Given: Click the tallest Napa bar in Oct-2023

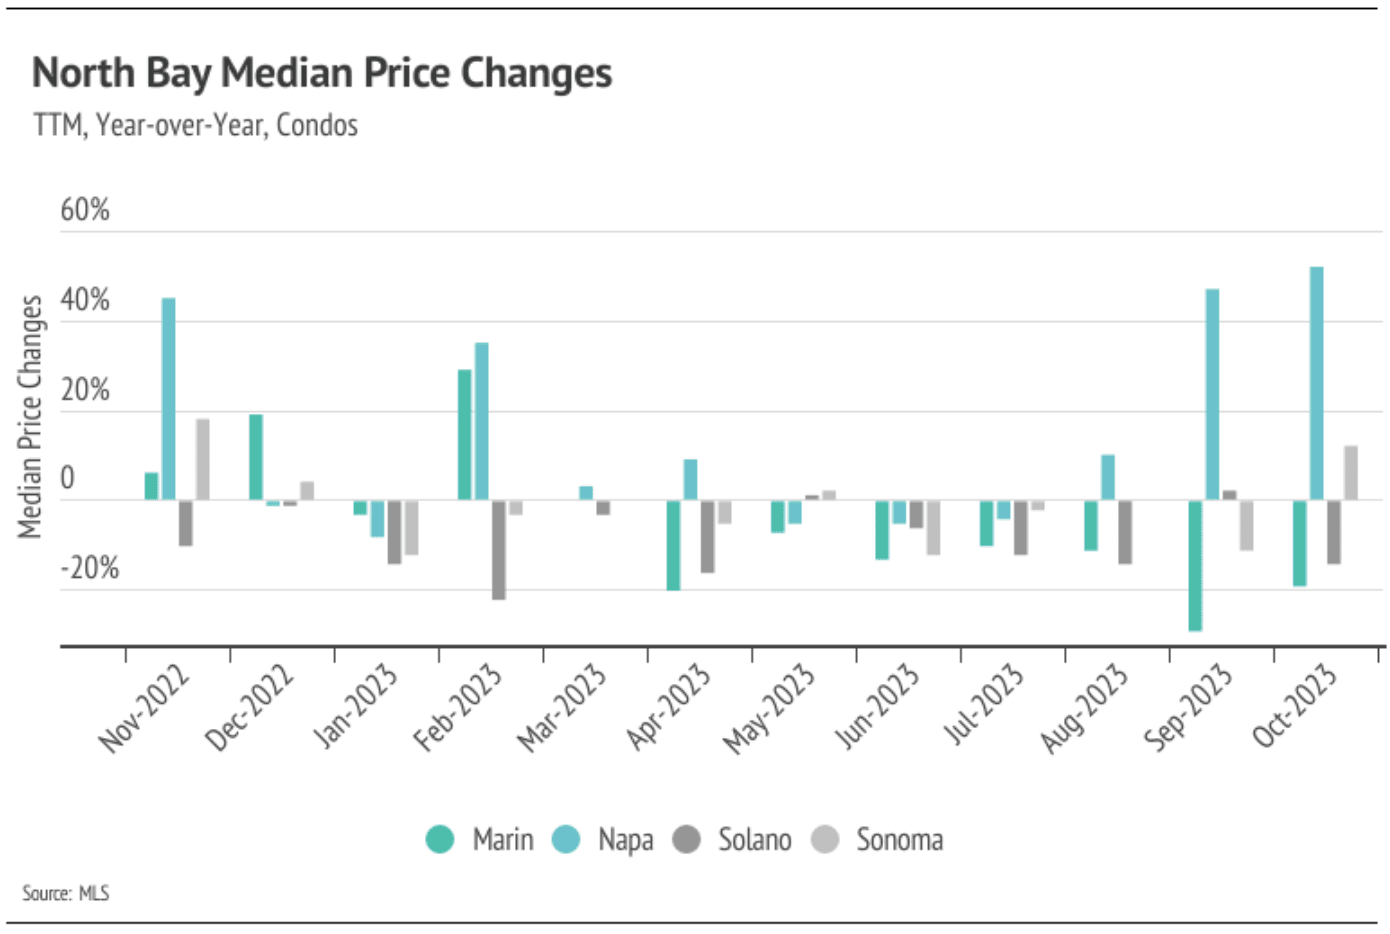Looking at the screenshot, I should [x=1316, y=383].
